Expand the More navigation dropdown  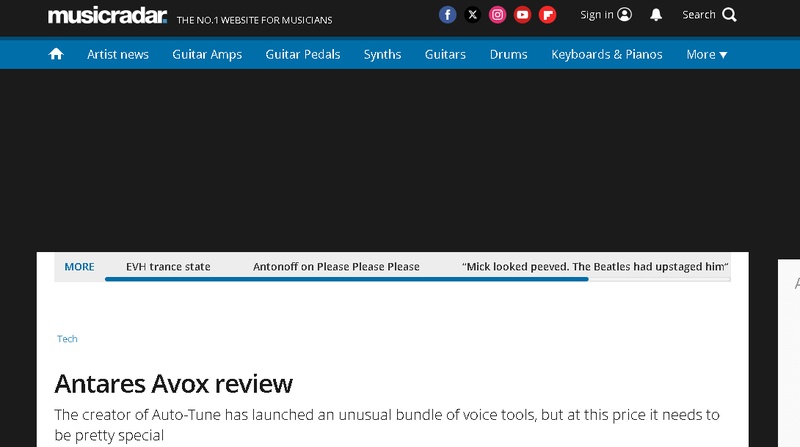point(707,54)
